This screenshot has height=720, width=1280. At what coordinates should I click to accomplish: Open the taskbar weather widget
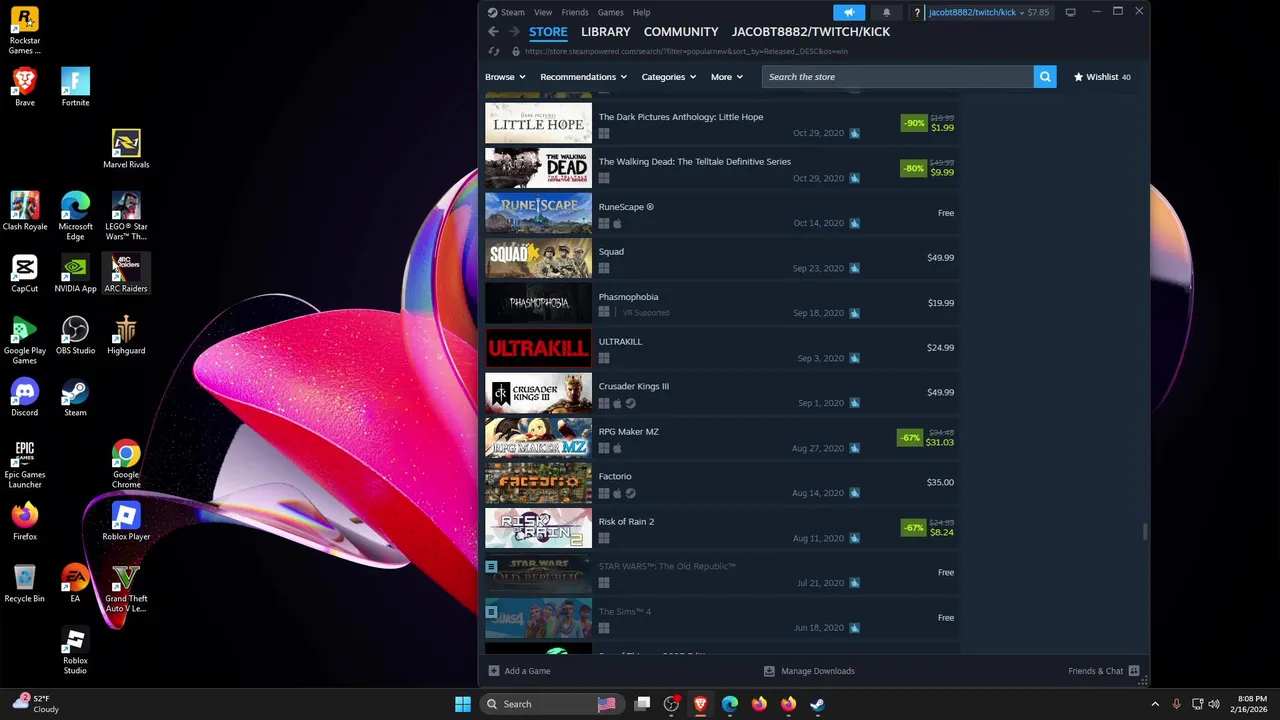click(35, 704)
